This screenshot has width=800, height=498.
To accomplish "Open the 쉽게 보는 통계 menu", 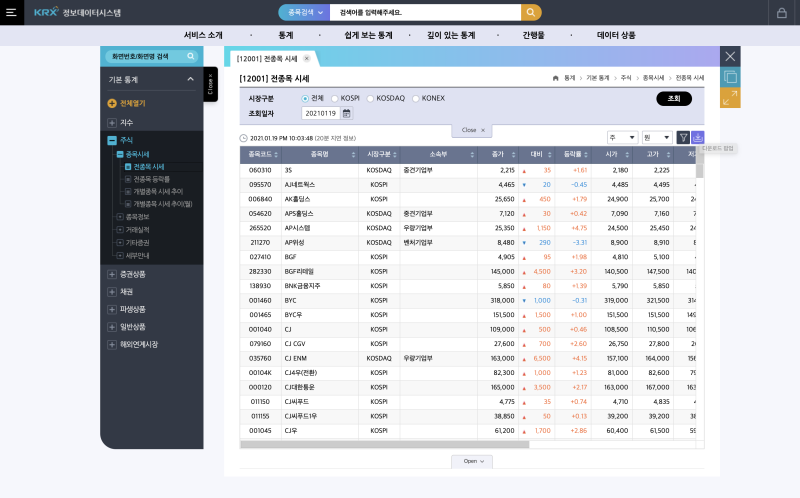I will [368, 35].
